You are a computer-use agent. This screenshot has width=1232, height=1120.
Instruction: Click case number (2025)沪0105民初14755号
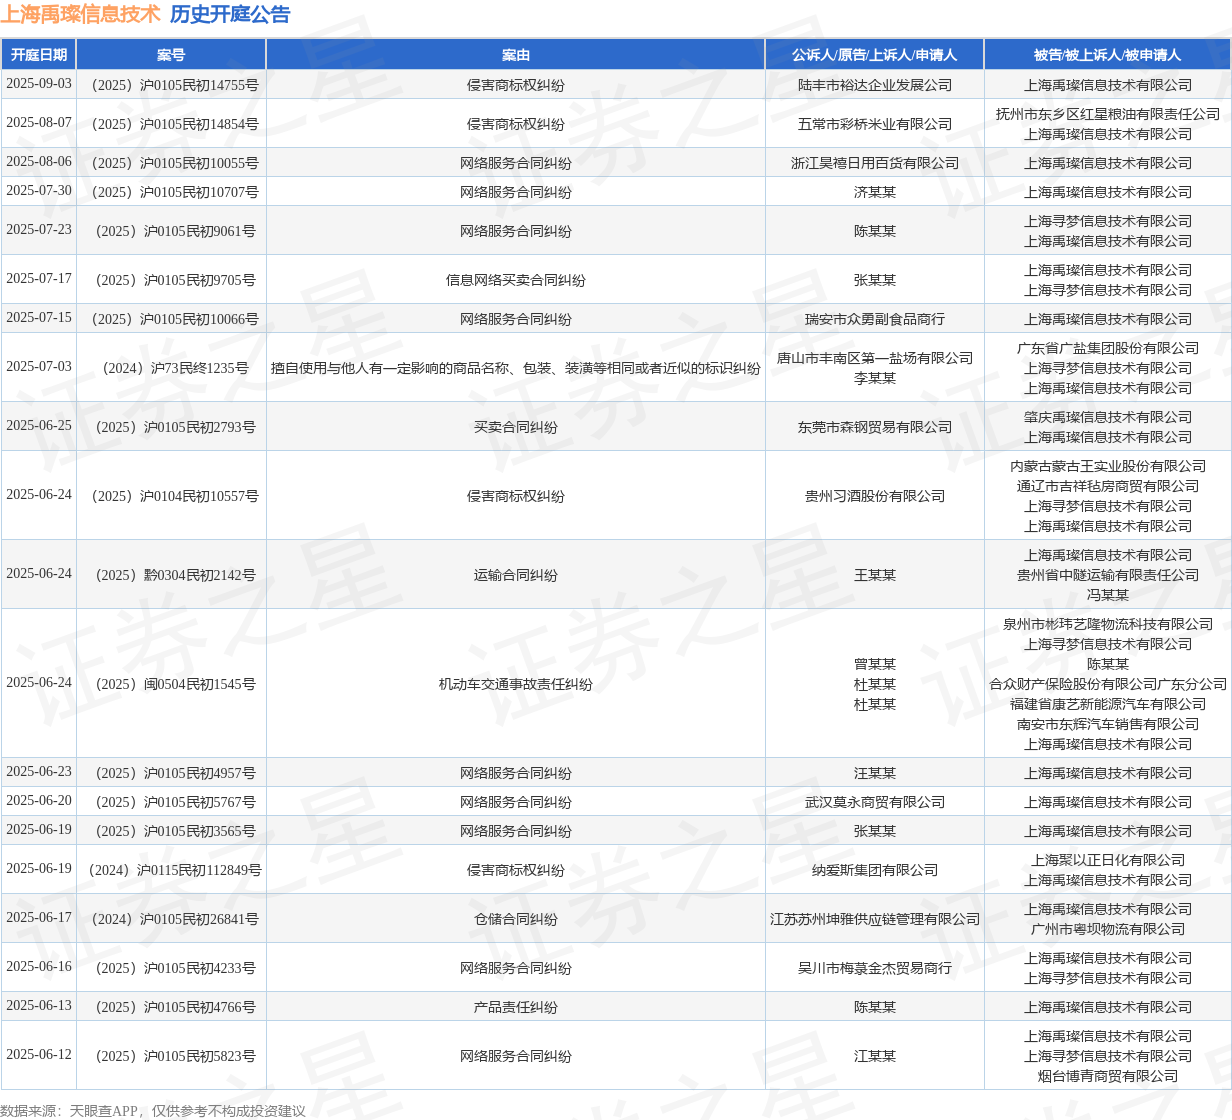[171, 85]
